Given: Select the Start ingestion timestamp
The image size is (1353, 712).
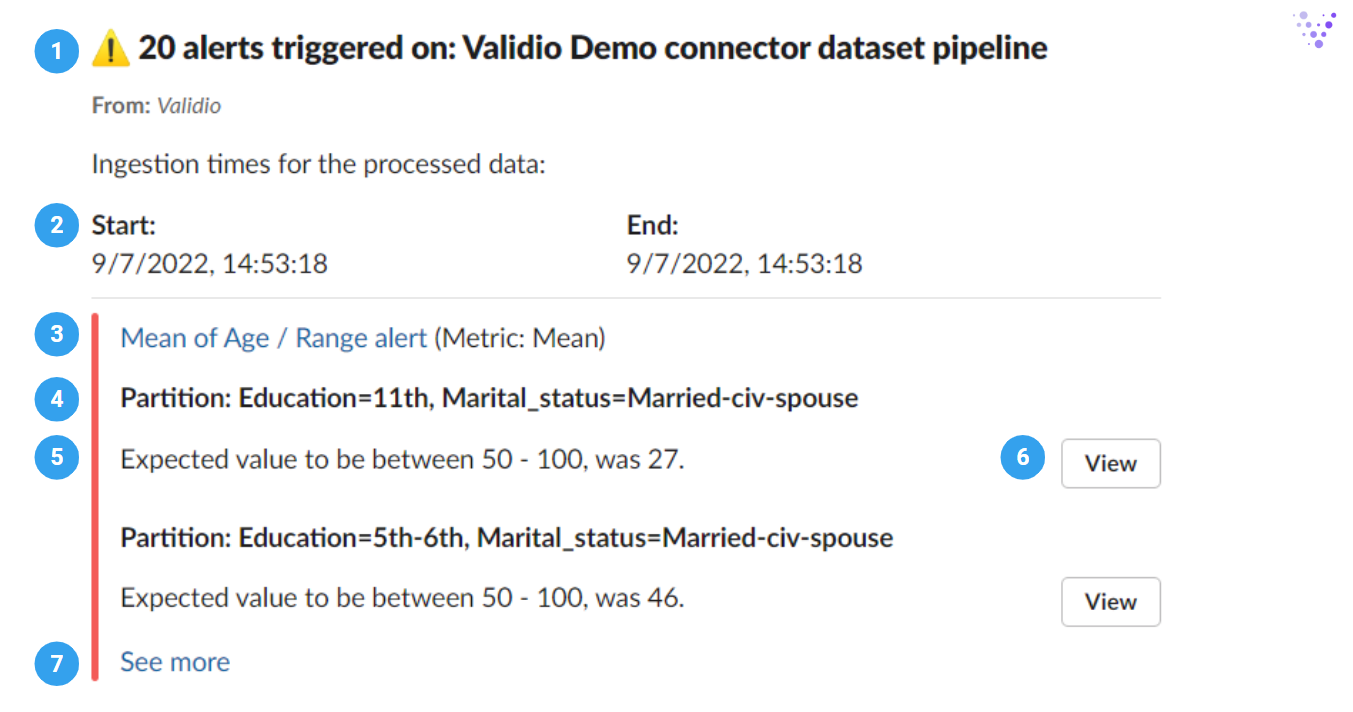Looking at the screenshot, I should point(210,264).
